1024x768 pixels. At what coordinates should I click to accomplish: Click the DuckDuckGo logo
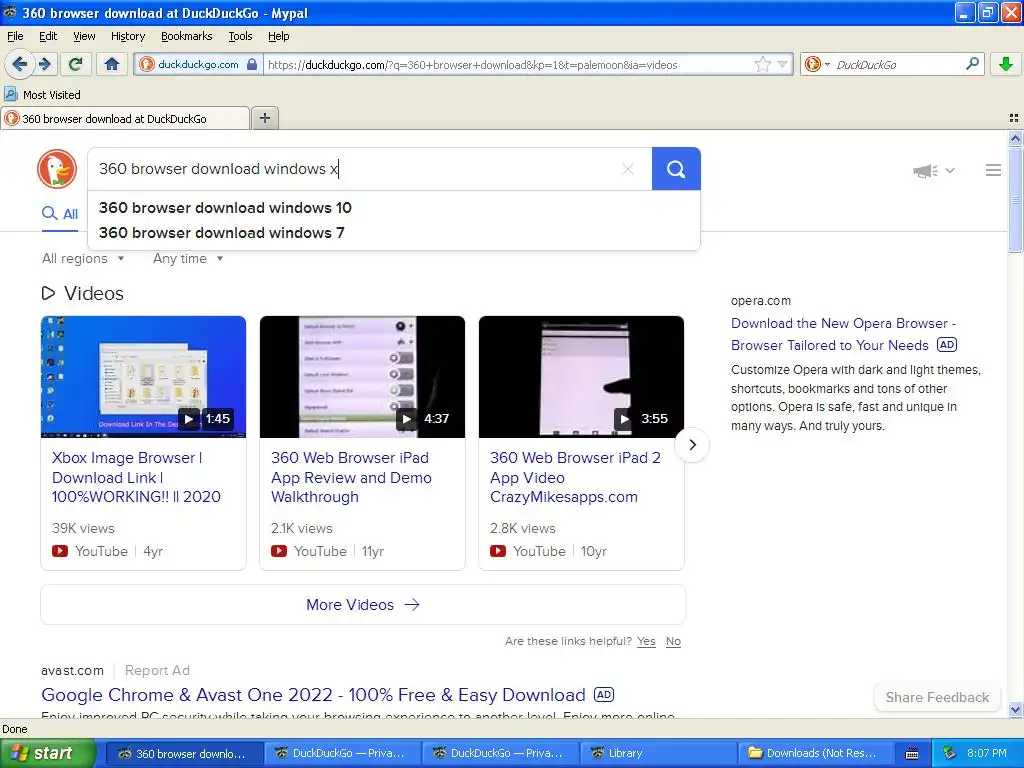pos(57,169)
